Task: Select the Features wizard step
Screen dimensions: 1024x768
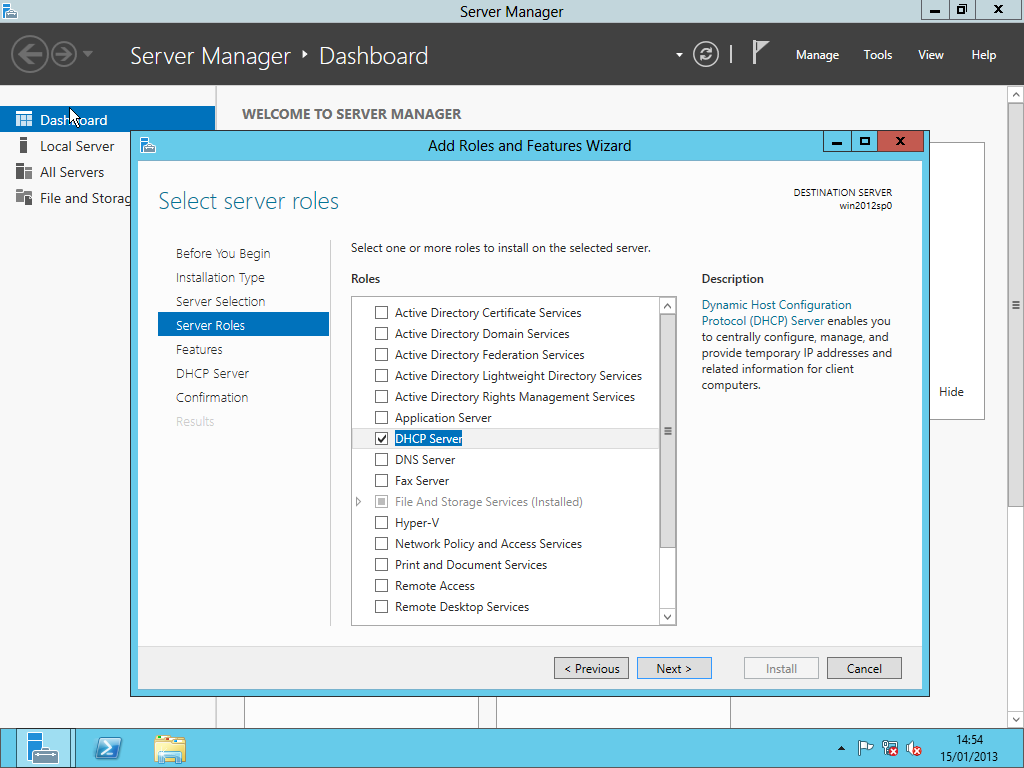Action: point(199,350)
